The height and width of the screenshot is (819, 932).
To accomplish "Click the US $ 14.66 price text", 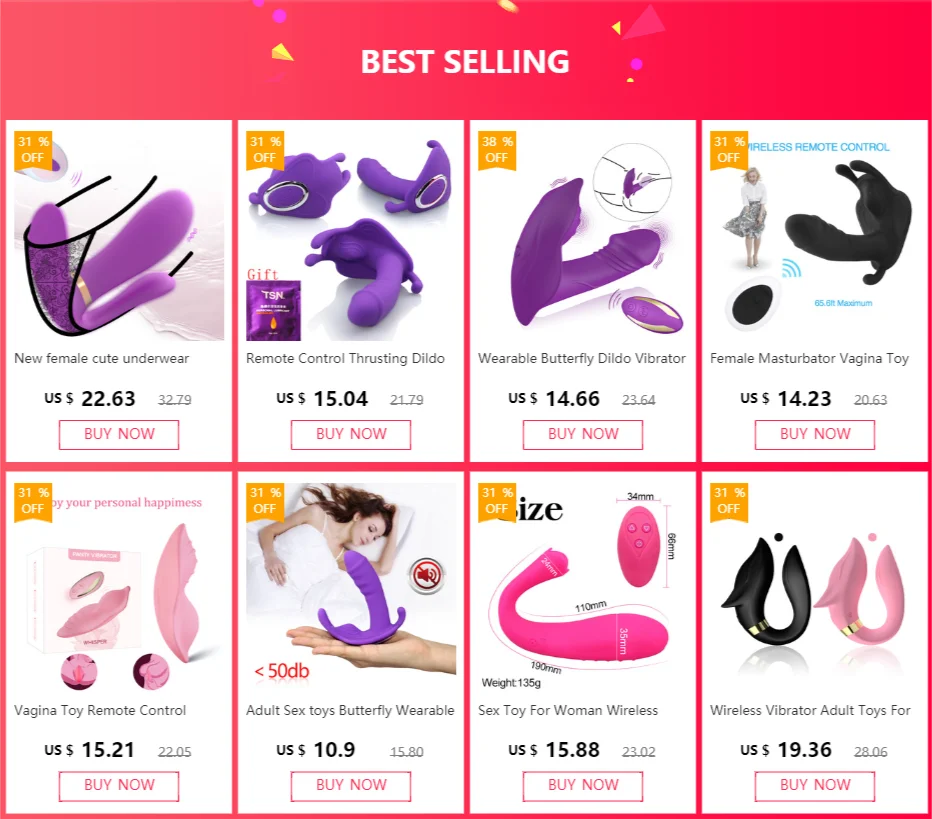I will tap(554, 398).
